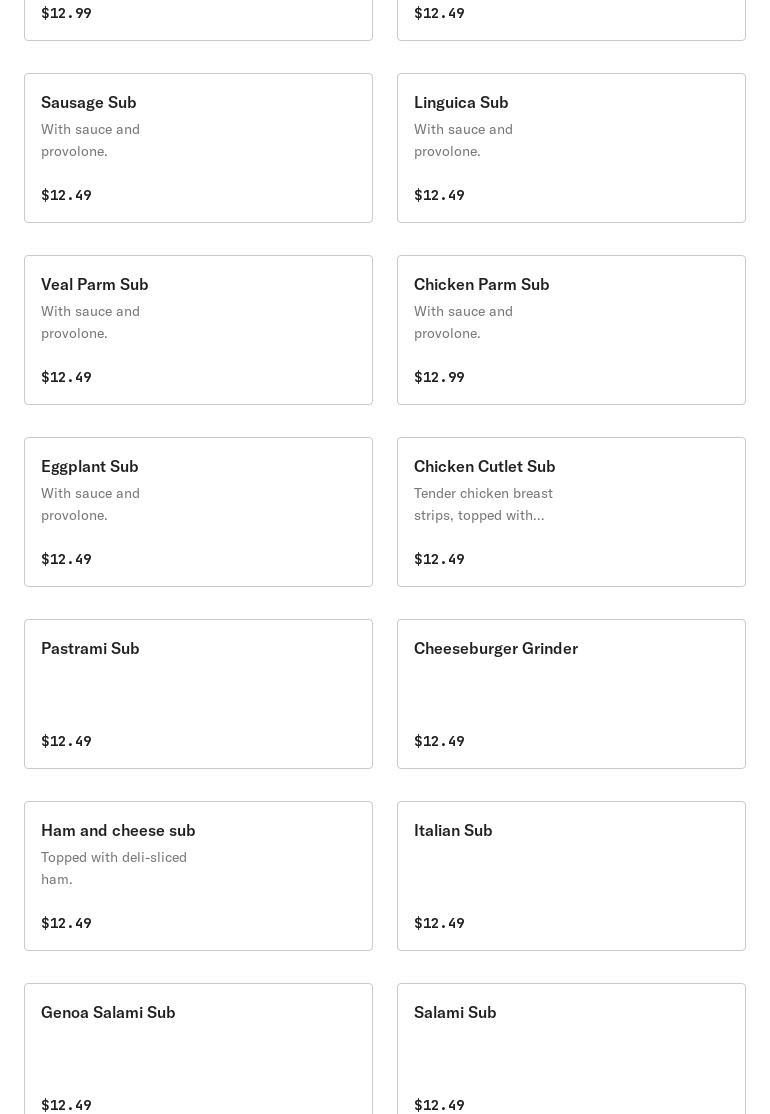Select the Italian Sub item

(571, 876)
